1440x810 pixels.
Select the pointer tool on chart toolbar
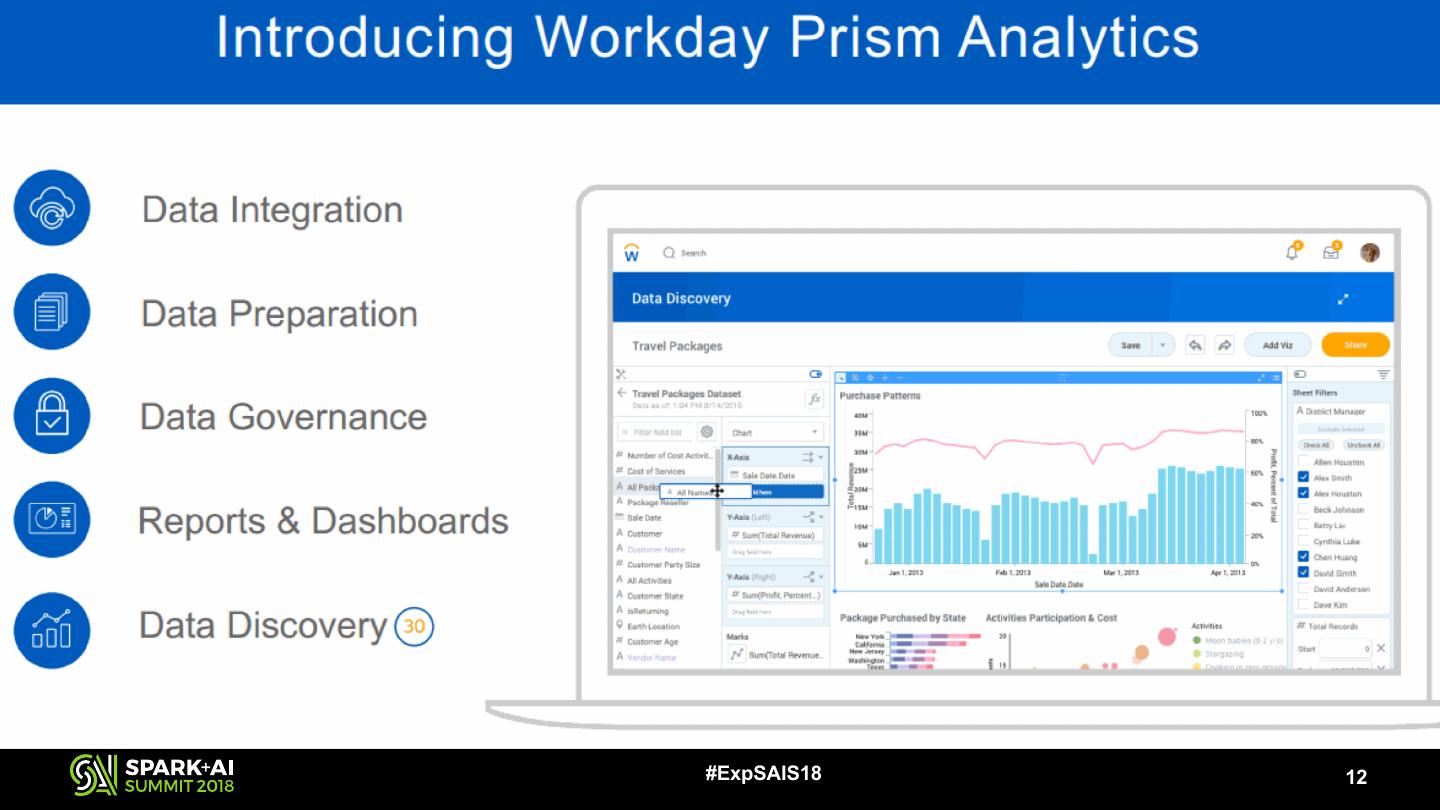pyautogui.click(x=841, y=377)
